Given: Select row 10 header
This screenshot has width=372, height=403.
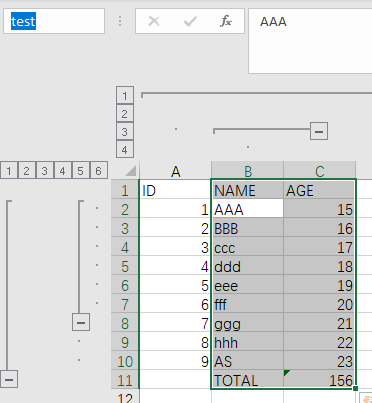Looking at the screenshot, I should (125, 361).
